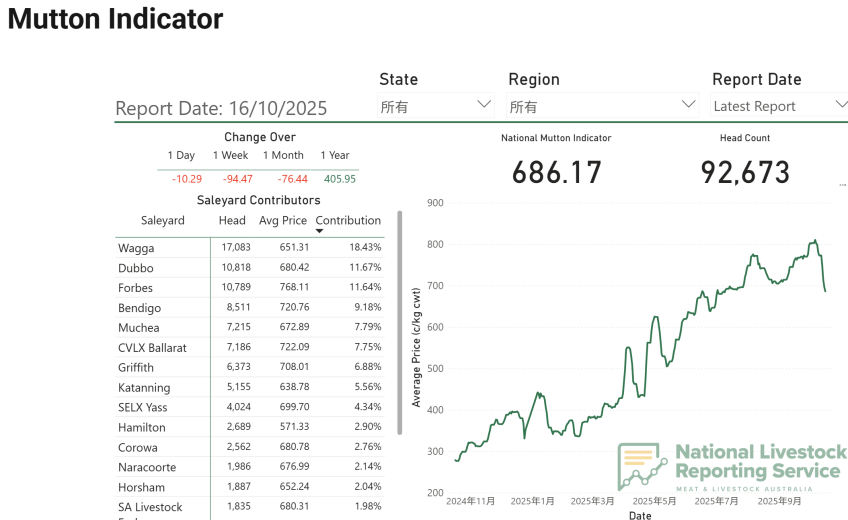Click the saleyard table vertical scrollbar
848x520 pixels.
[399, 322]
